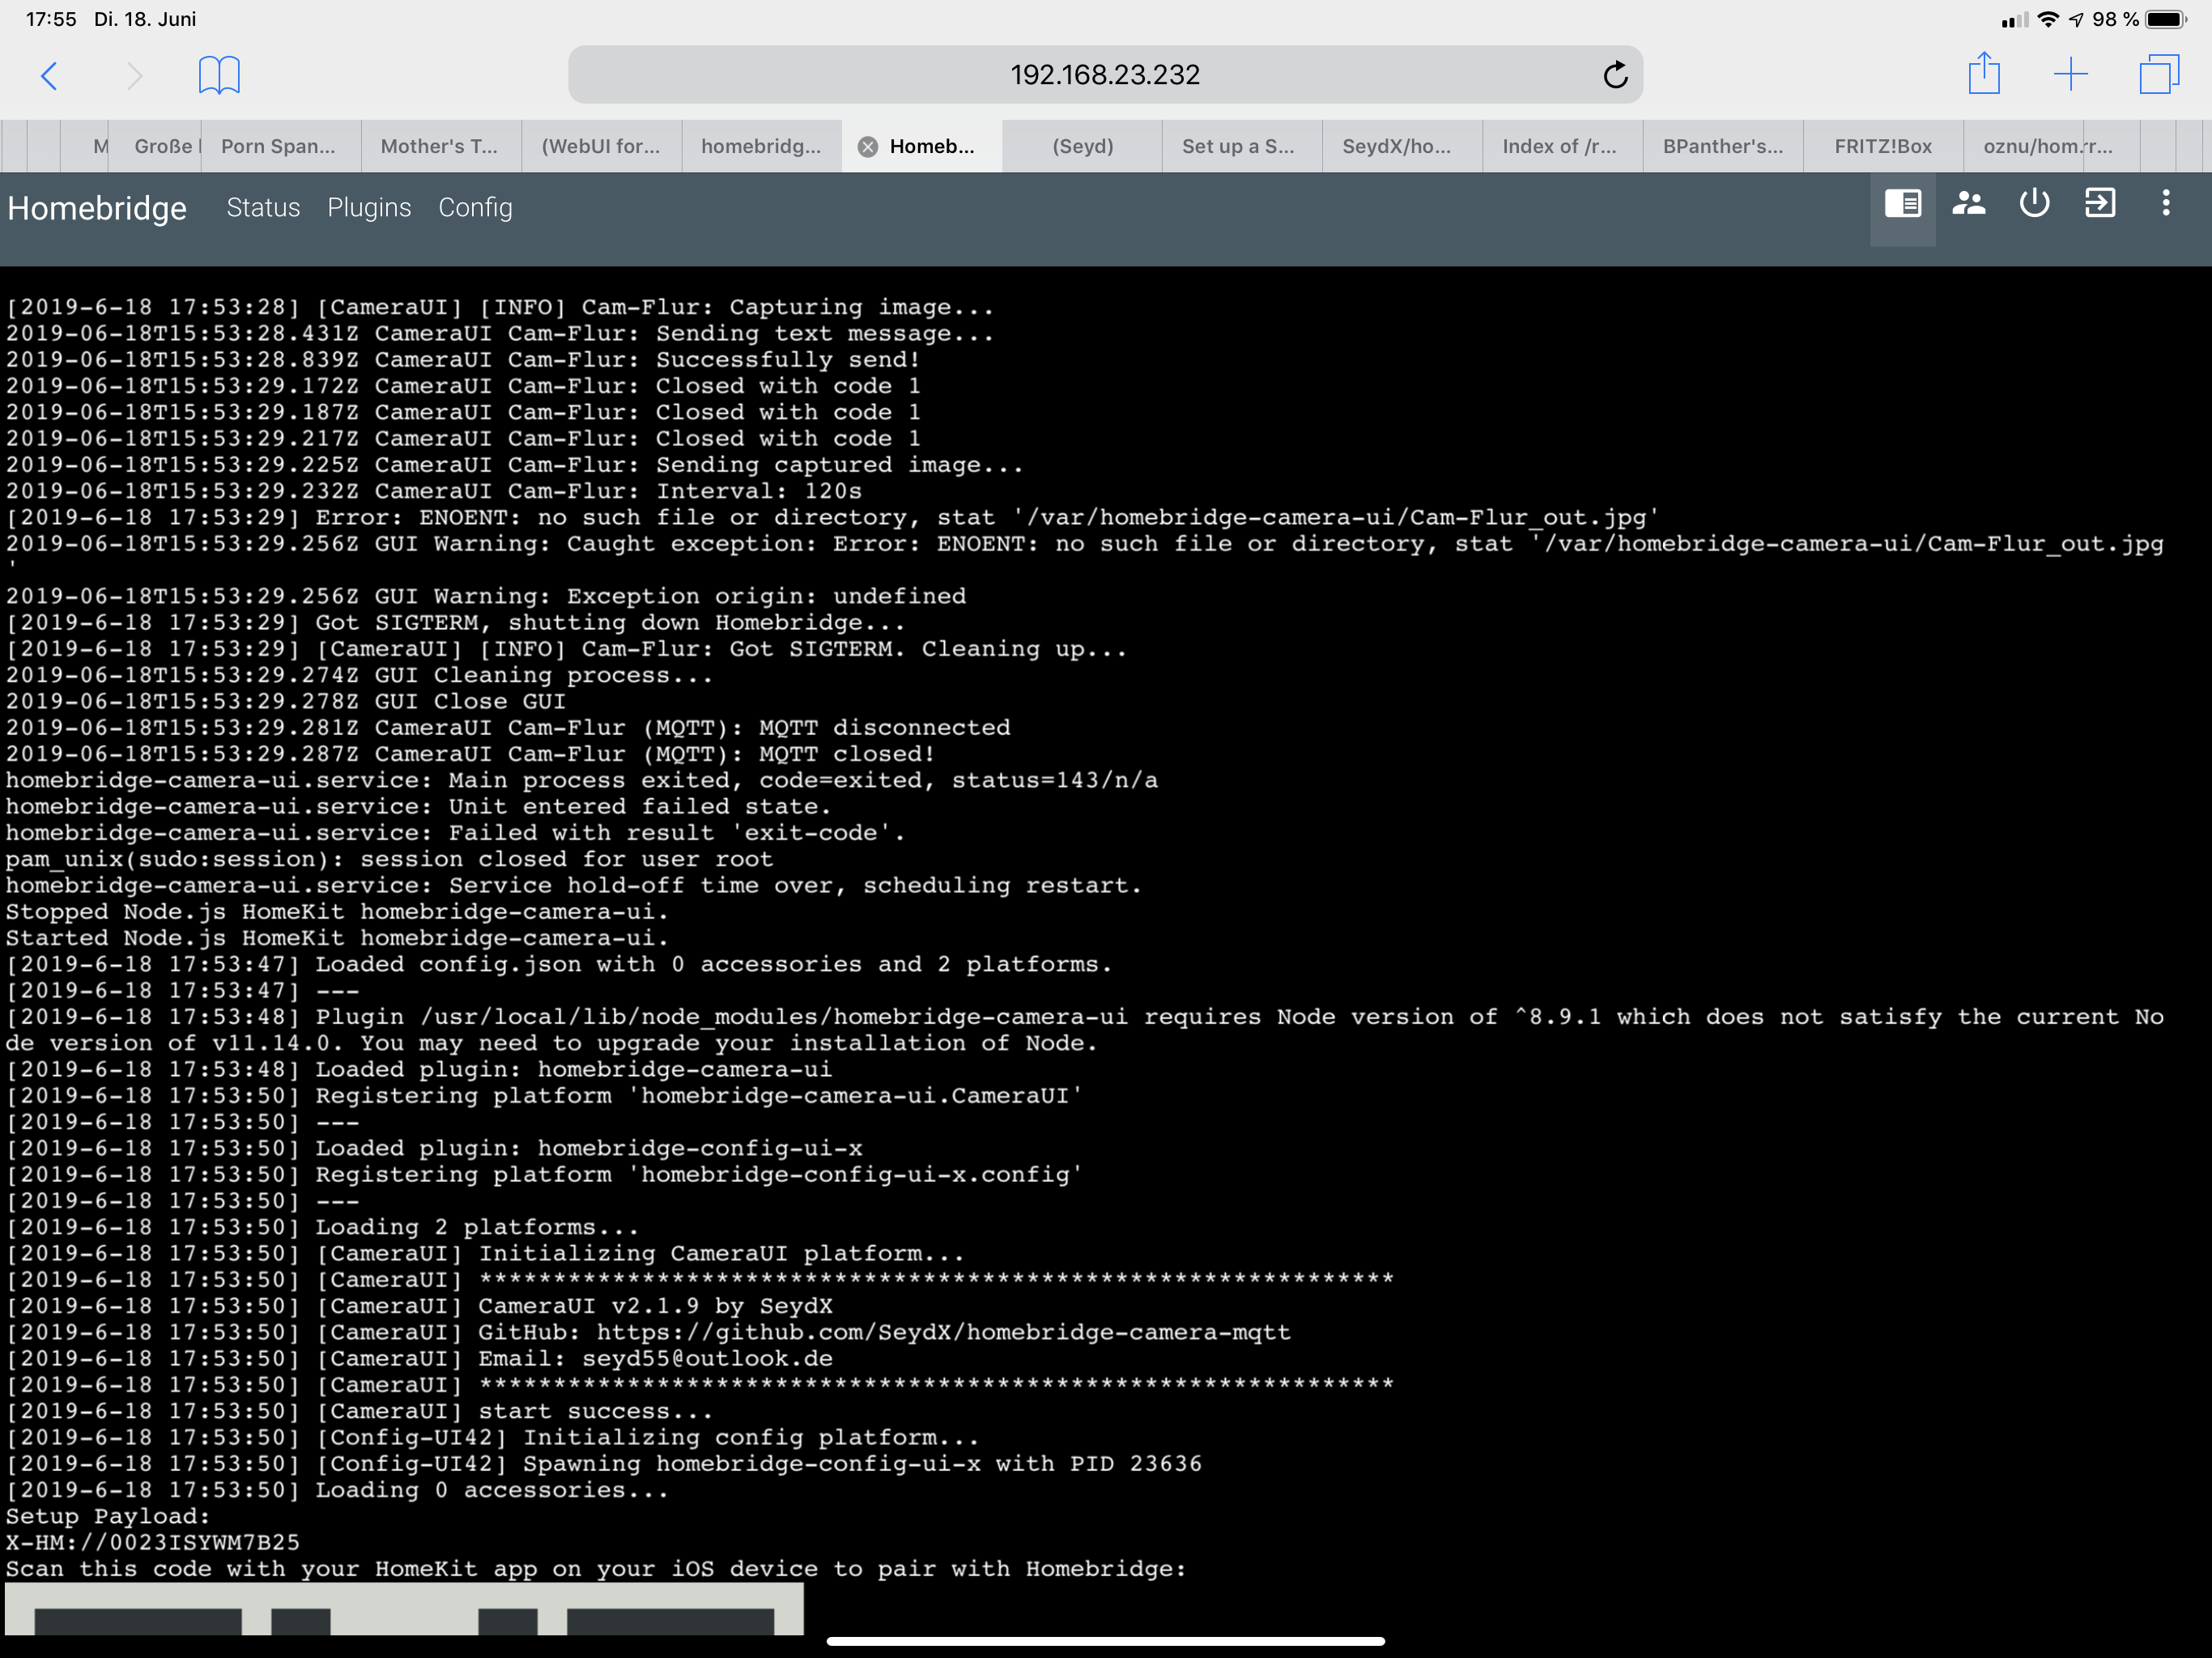Open new tab with plus icon
Image resolution: width=2212 pixels, height=1658 pixels.
2070,74
